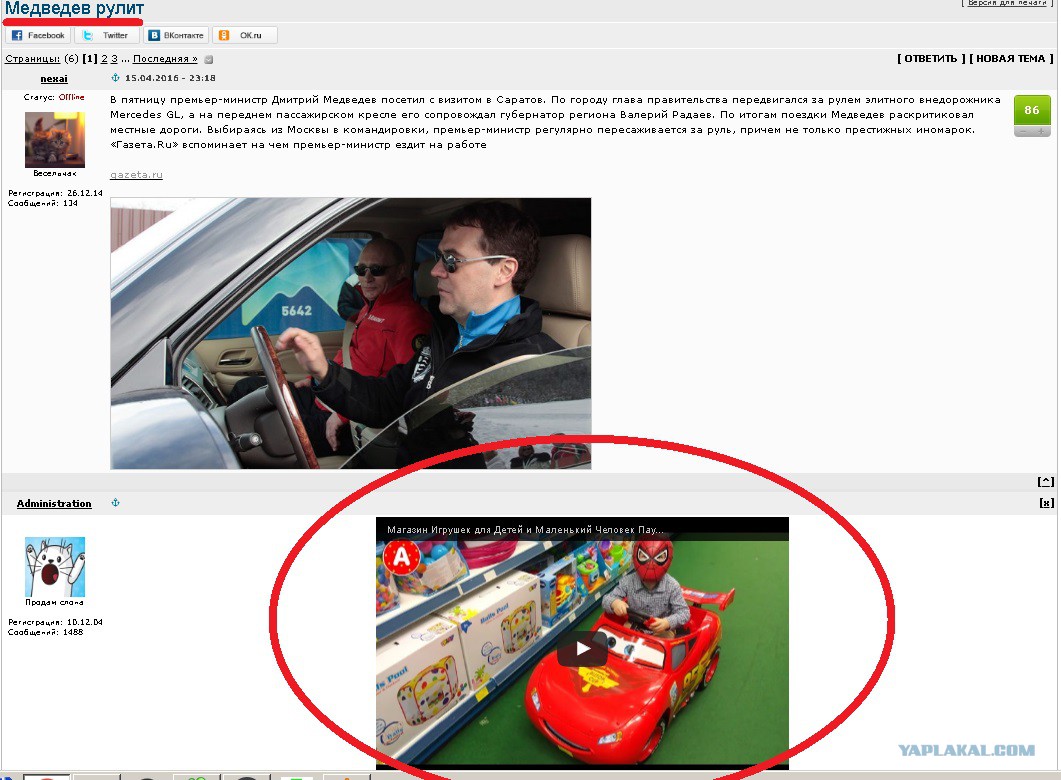Upvote the post with plus button
This screenshot has height=780, width=1061.
click(1041, 131)
